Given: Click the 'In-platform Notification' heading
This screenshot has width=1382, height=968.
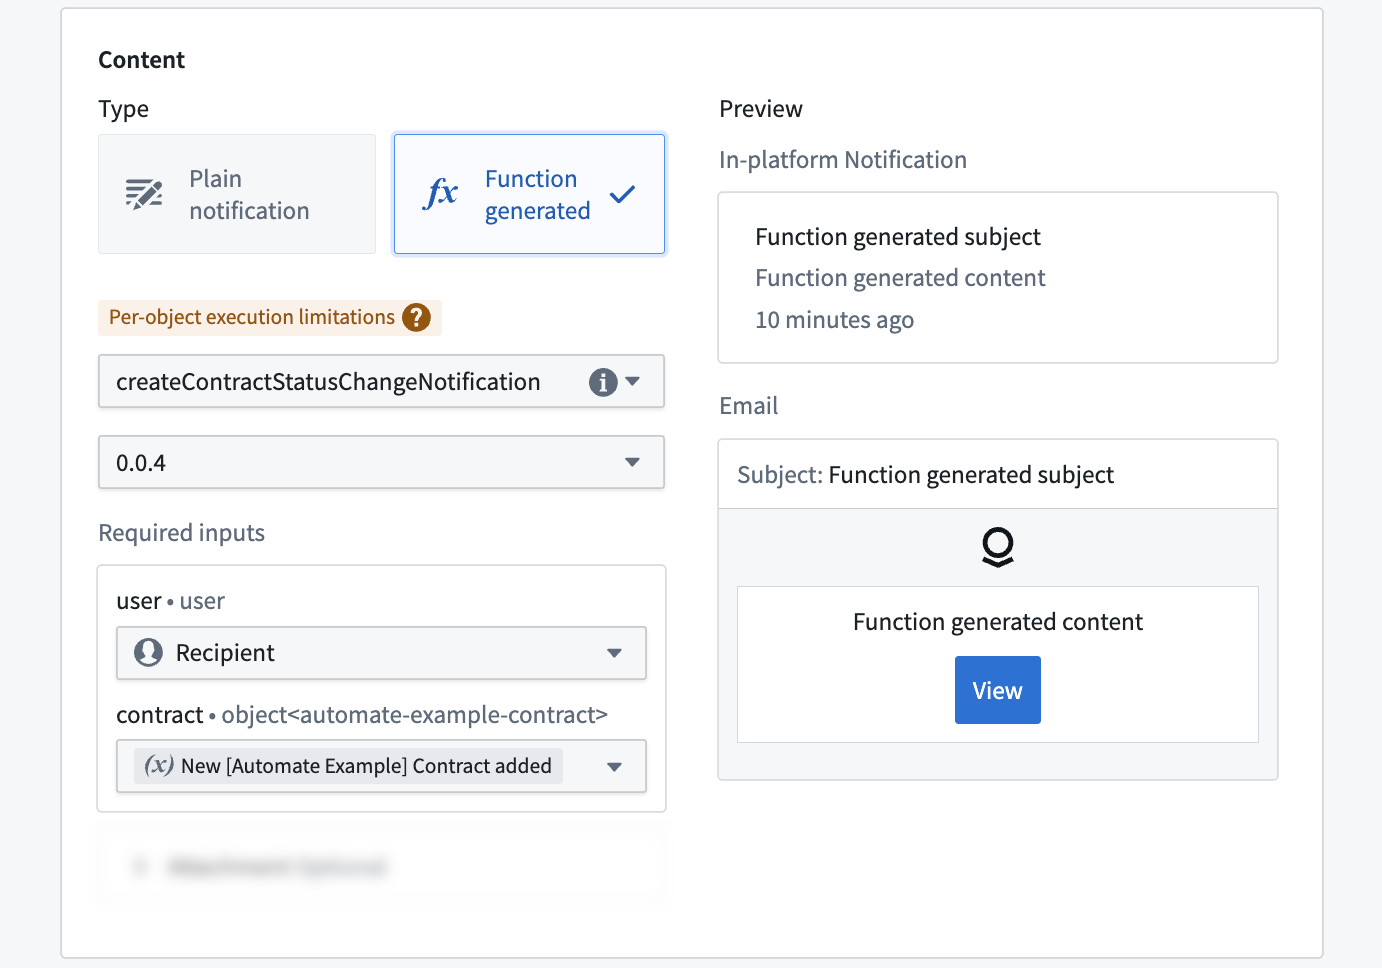Looking at the screenshot, I should click(843, 160).
